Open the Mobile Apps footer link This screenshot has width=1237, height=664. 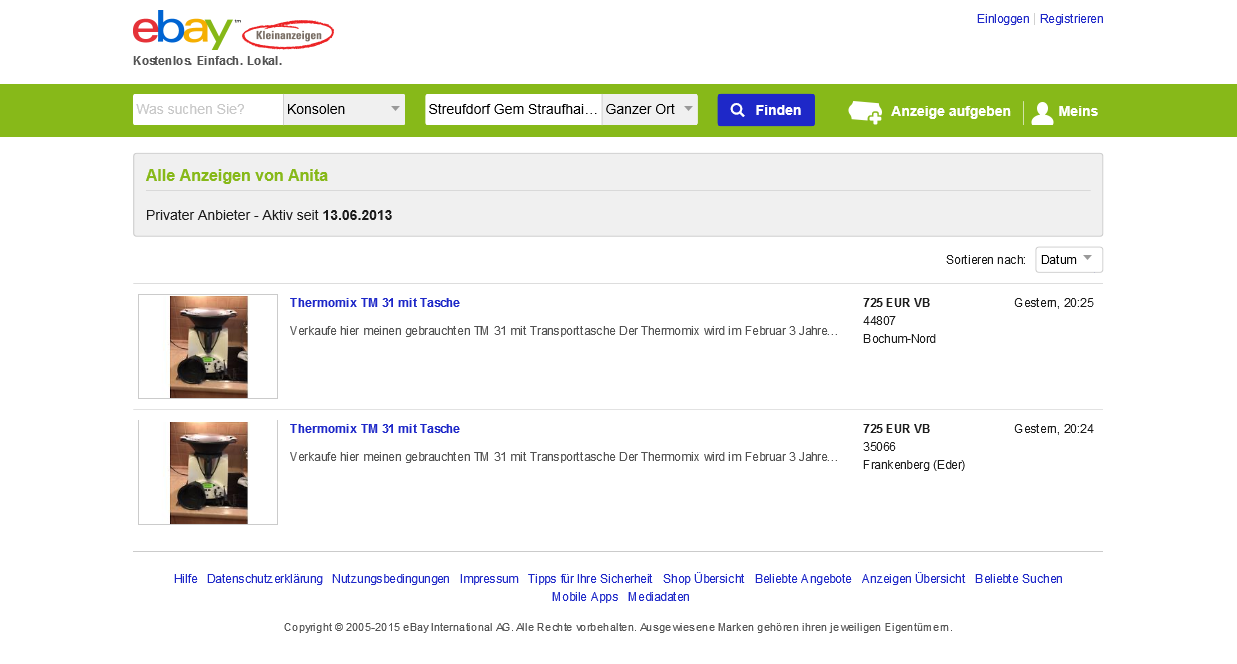585,597
